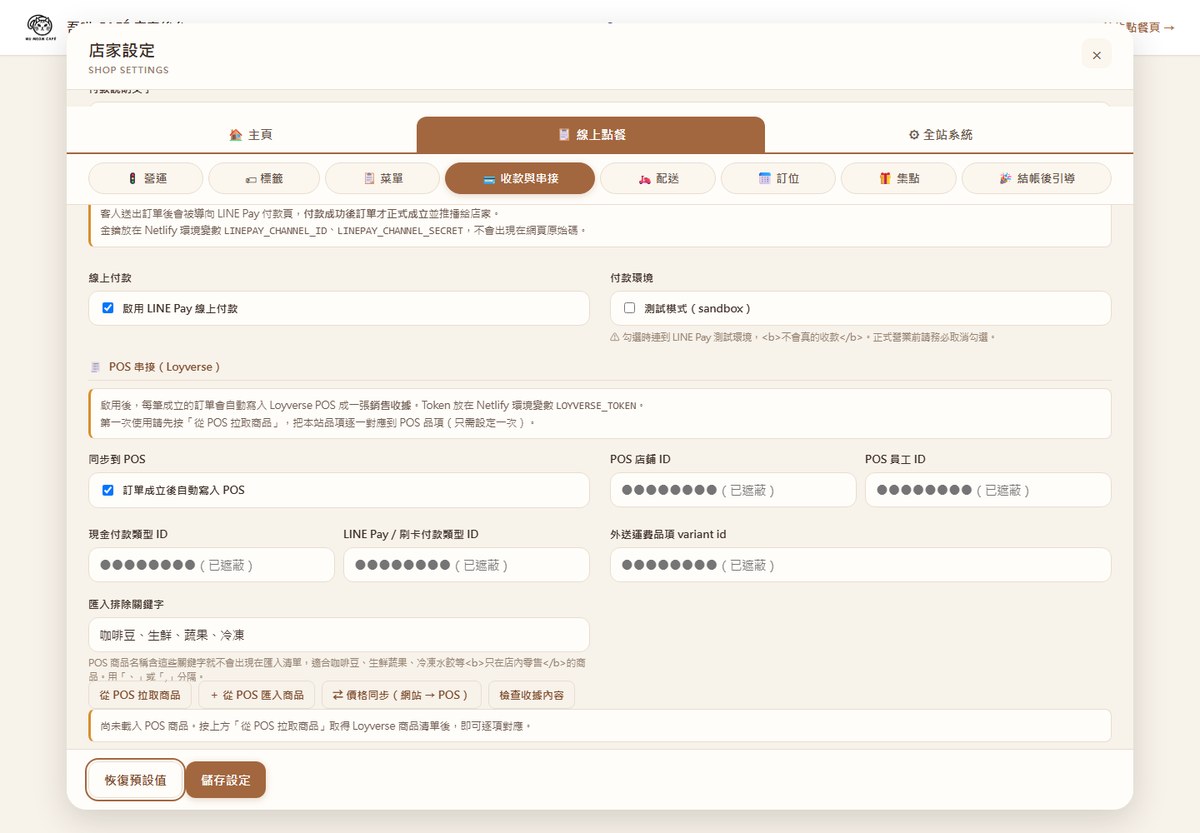Viewport: 1200px width, 833px height.
Task: Open the 配送 sub-tab
Action: click(x=658, y=178)
